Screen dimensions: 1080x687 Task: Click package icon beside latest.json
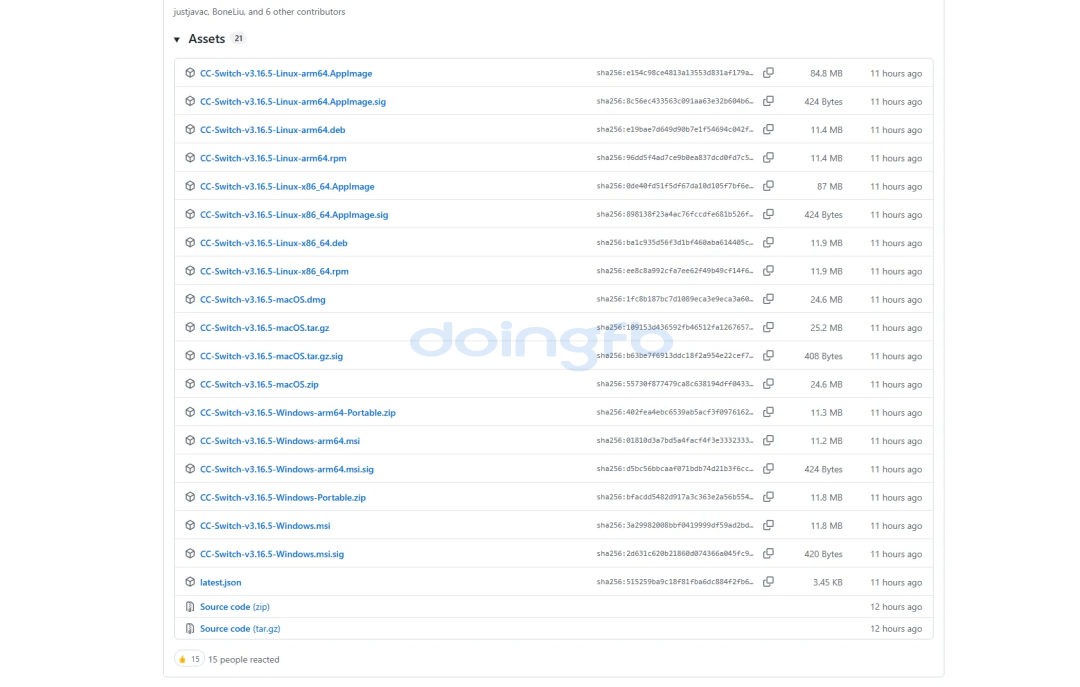click(x=190, y=581)
